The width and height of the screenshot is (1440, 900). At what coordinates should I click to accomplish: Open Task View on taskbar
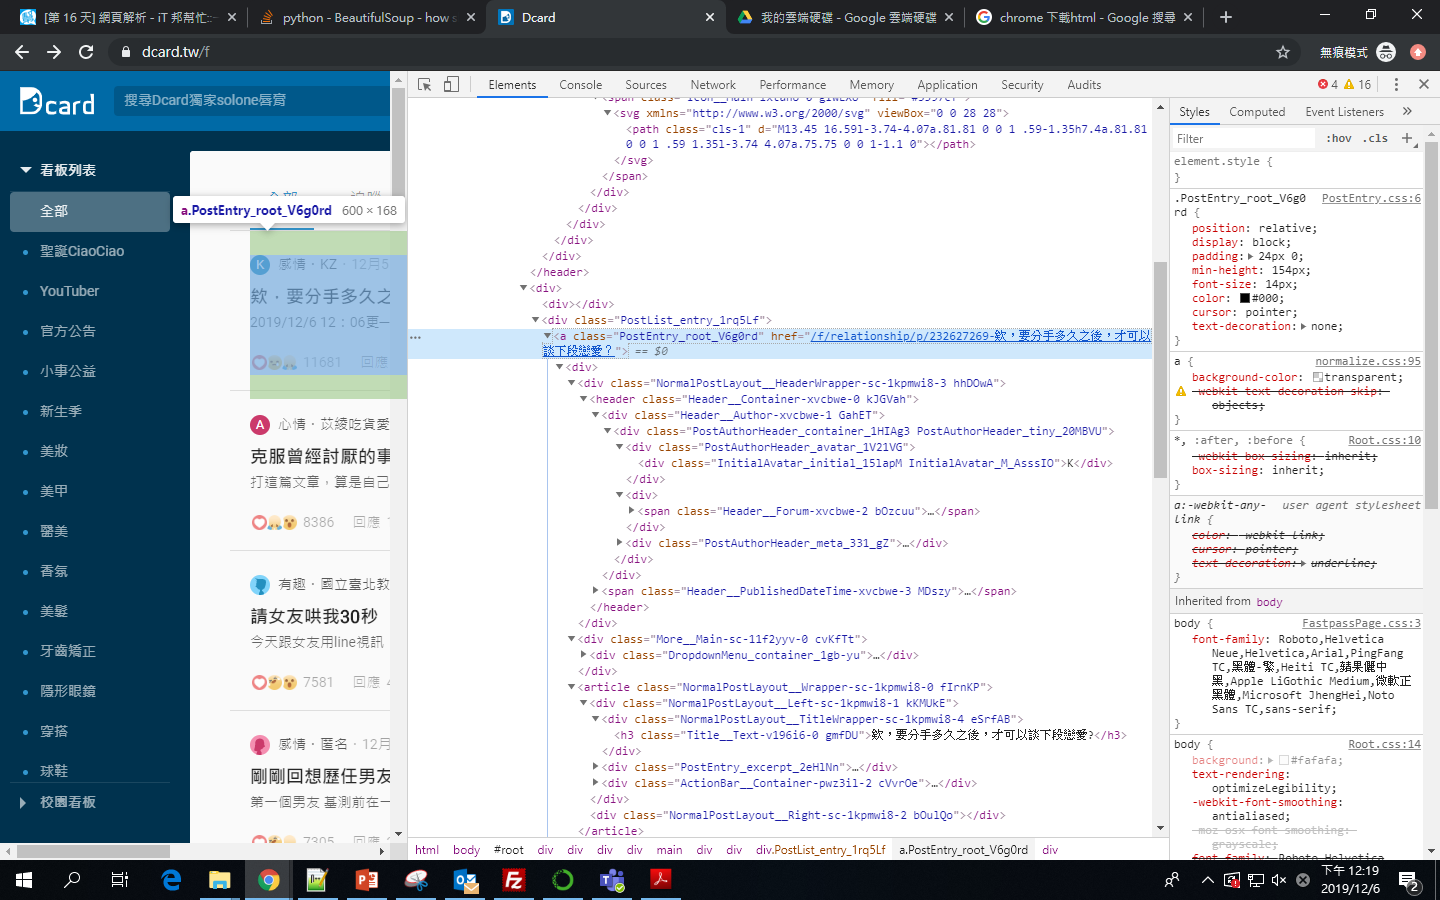pos(120,880)
